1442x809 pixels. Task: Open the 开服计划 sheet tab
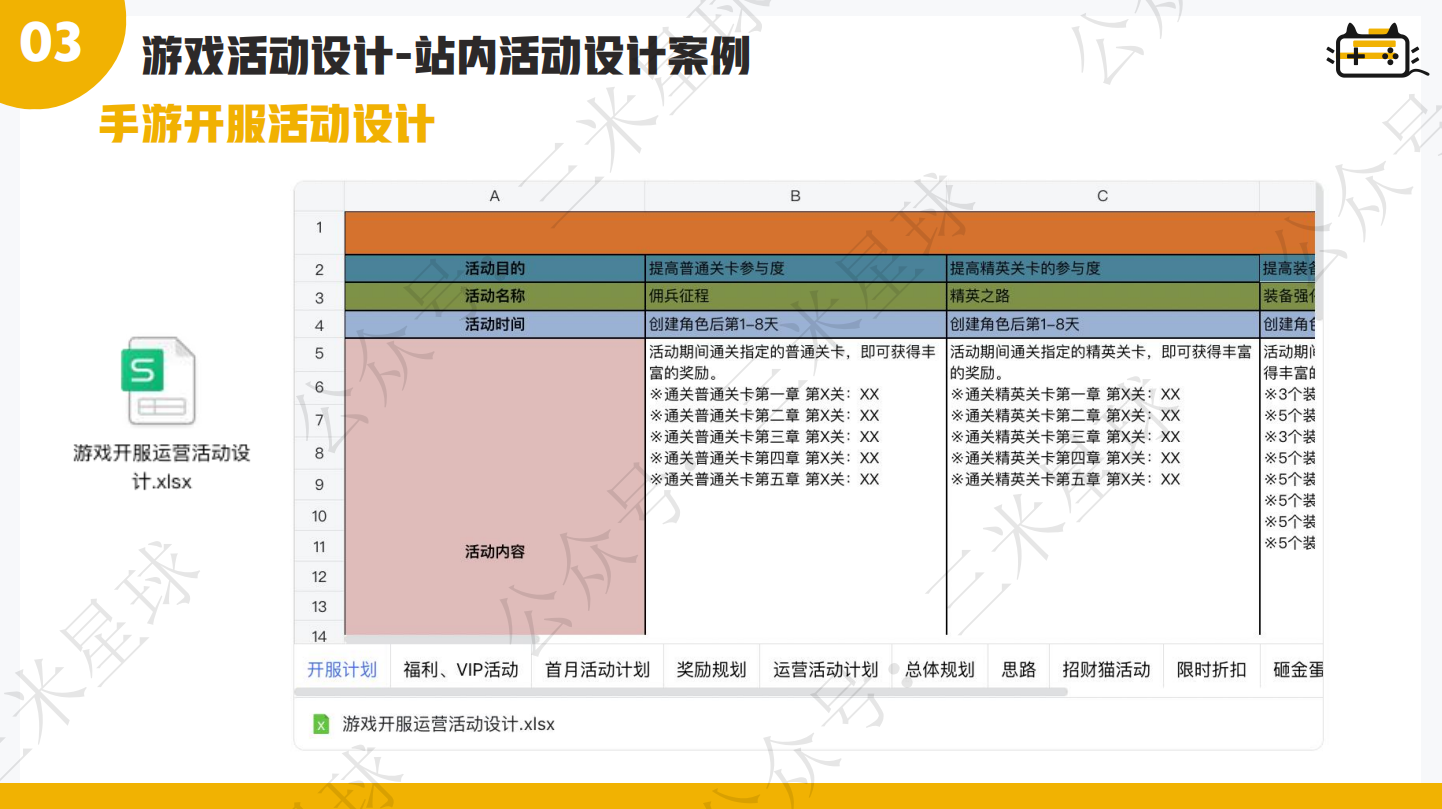tap(341, 669)
